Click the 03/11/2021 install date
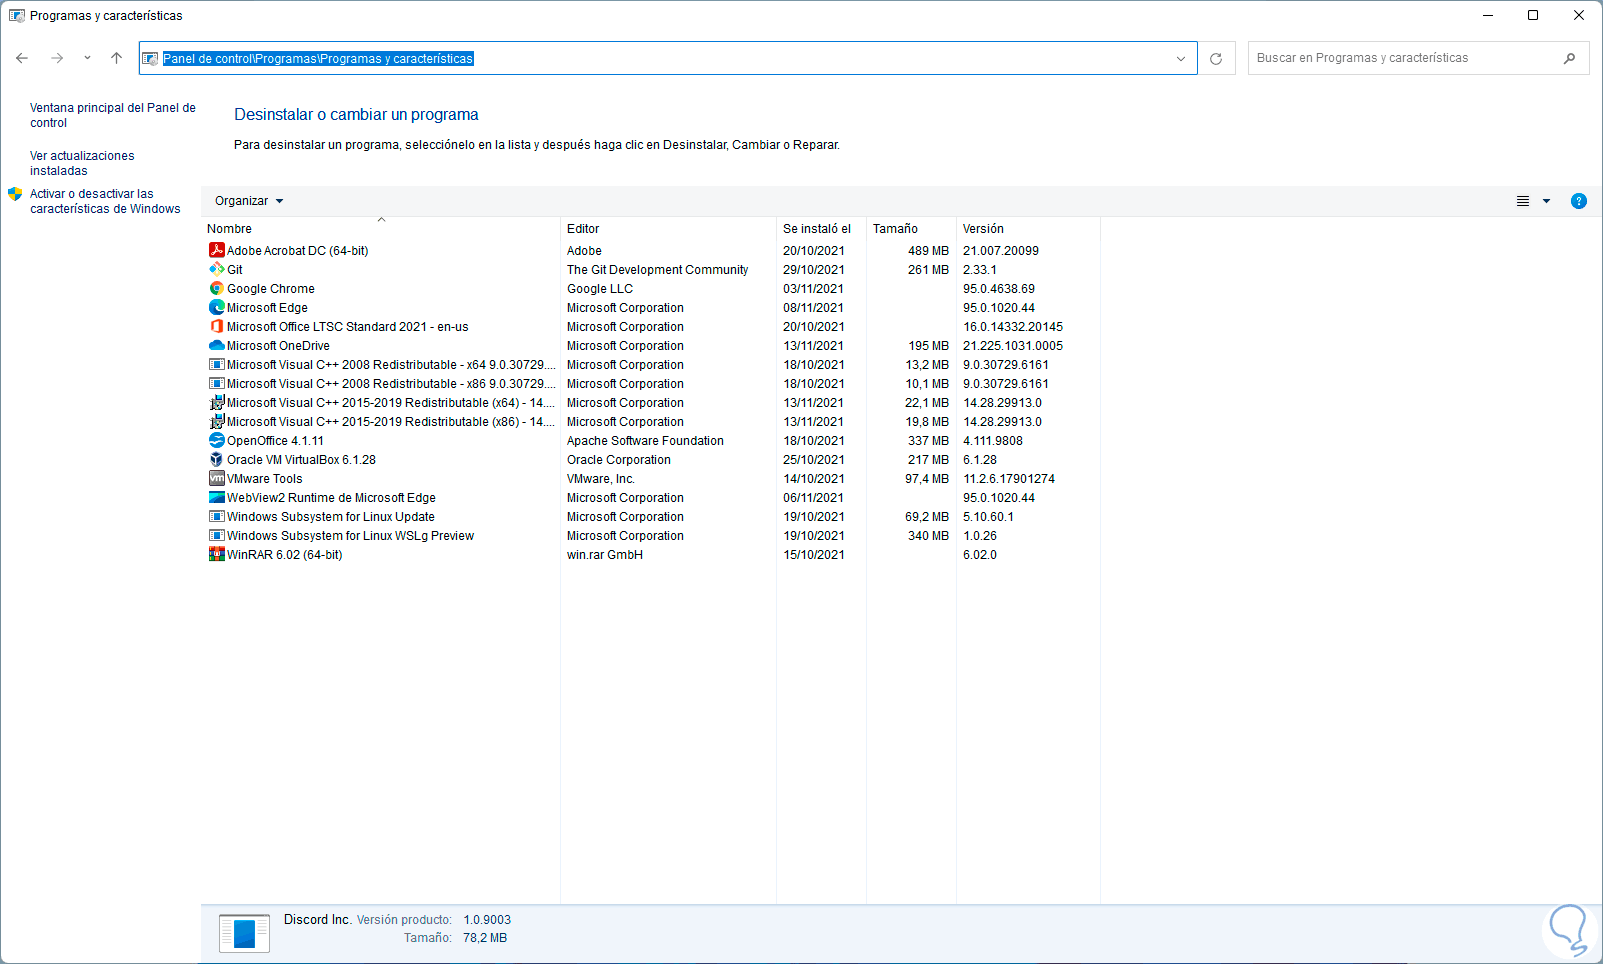 pyautogui.click(x=813, y=289)
